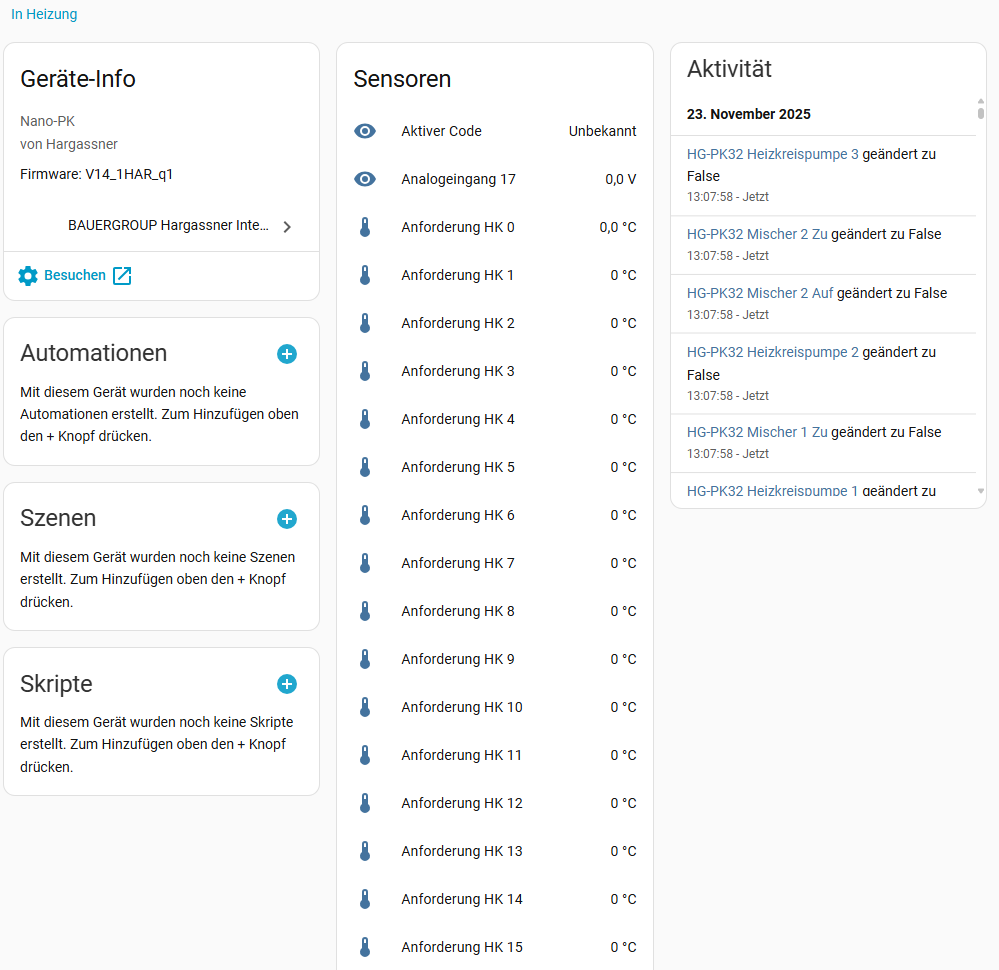Open the Besuchen device link
The width and height of the screenshot is (999, 970).
pyautogui.click(x=75, y=275)
